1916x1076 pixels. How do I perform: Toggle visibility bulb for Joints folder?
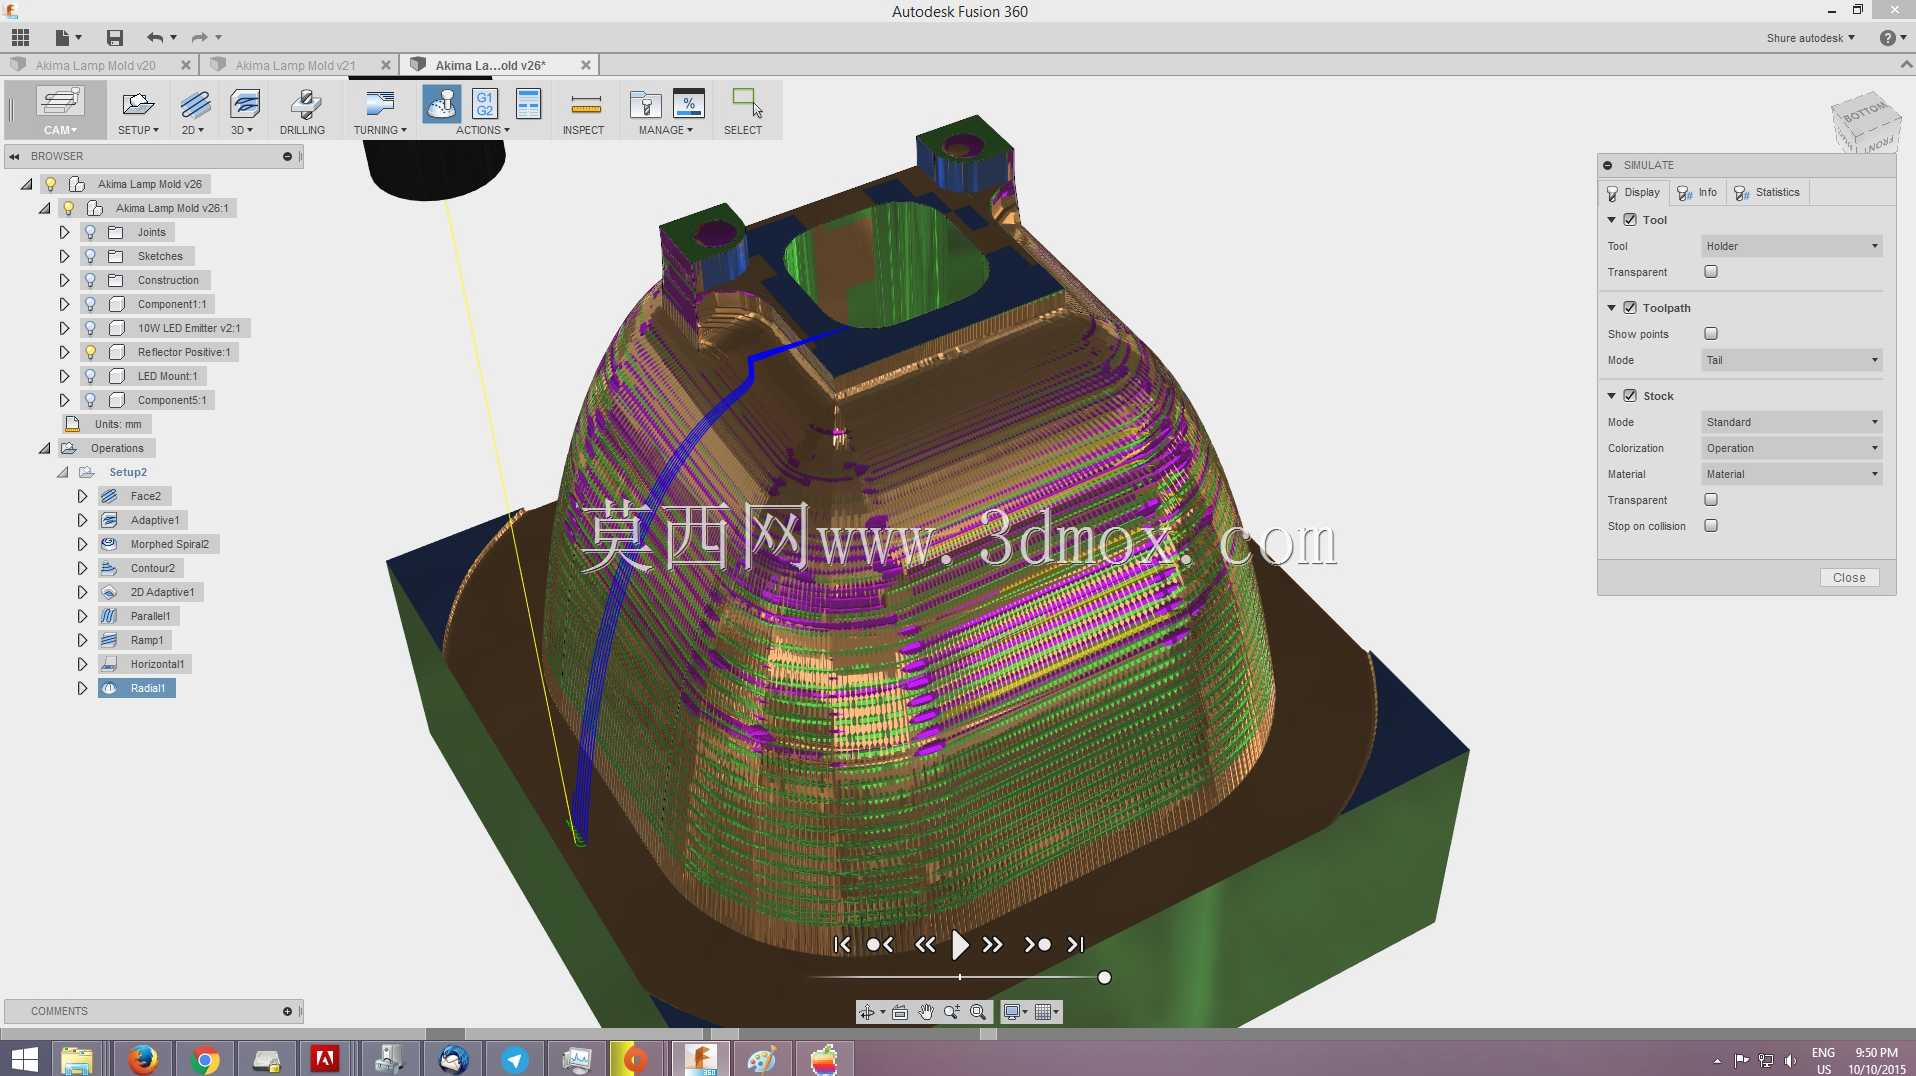click(90, 232)
